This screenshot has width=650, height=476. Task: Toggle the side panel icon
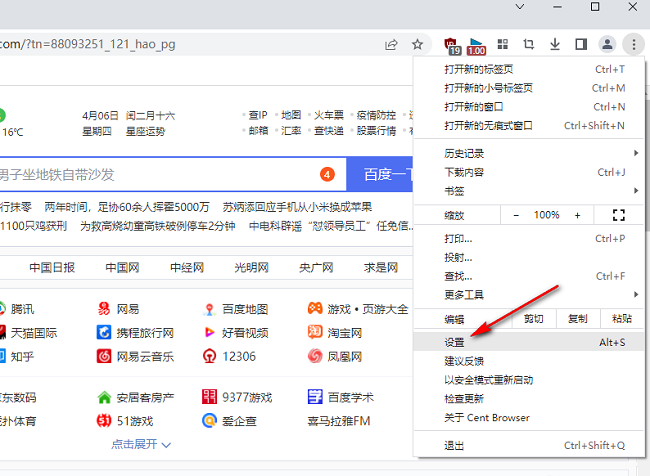pyautogui.click(x=581, y=45)
